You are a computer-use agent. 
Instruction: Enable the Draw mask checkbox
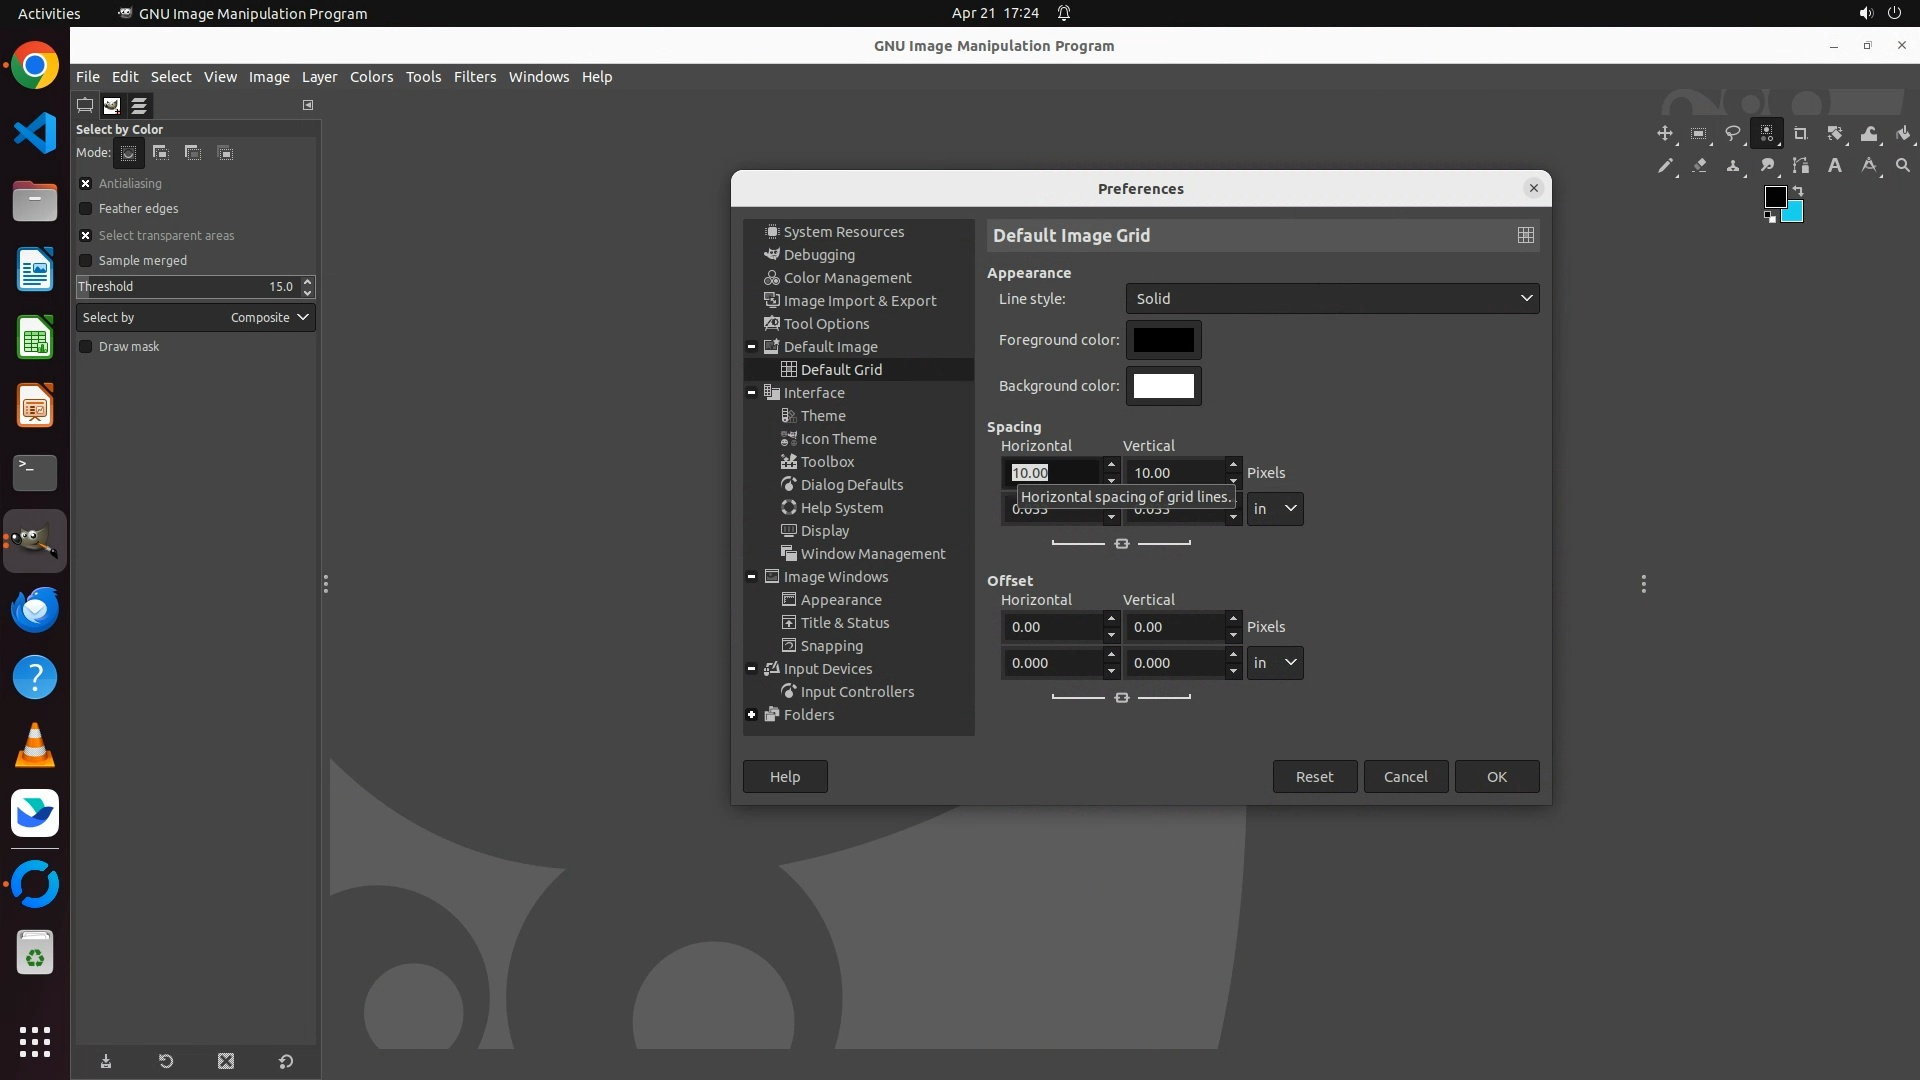[x=86, y=347]
